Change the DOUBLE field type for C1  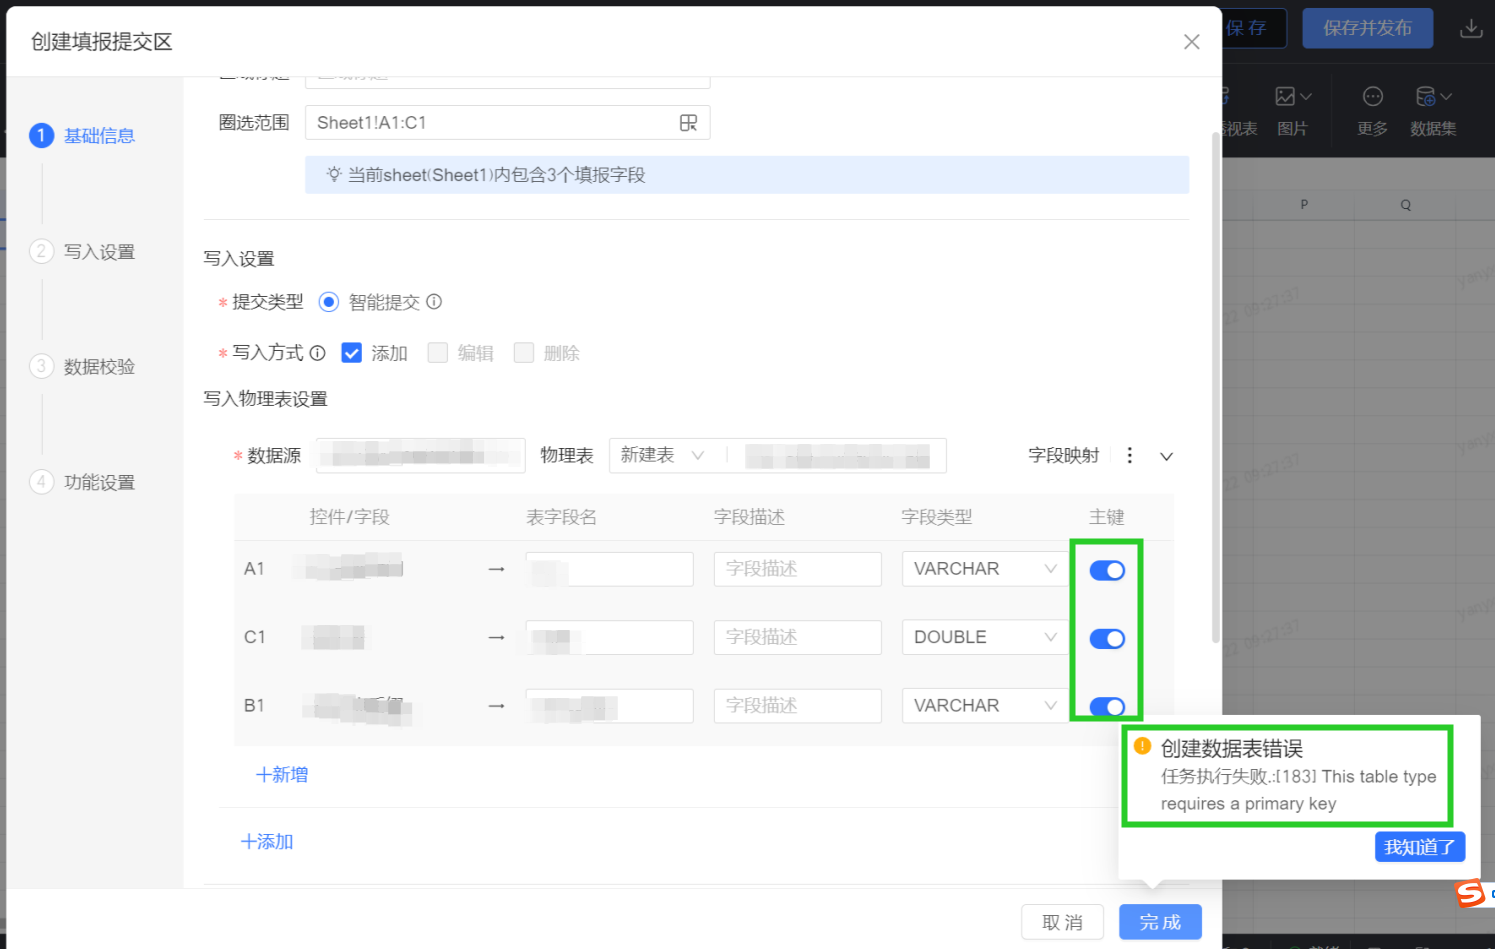tap(984, 637)
